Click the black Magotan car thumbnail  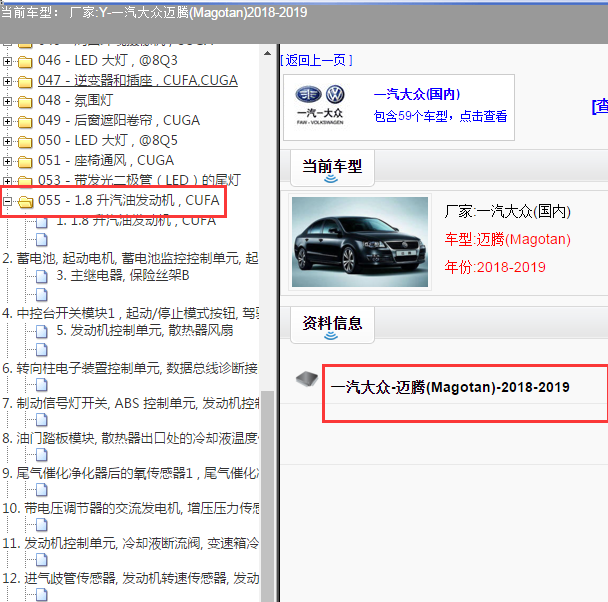[360, 242]
